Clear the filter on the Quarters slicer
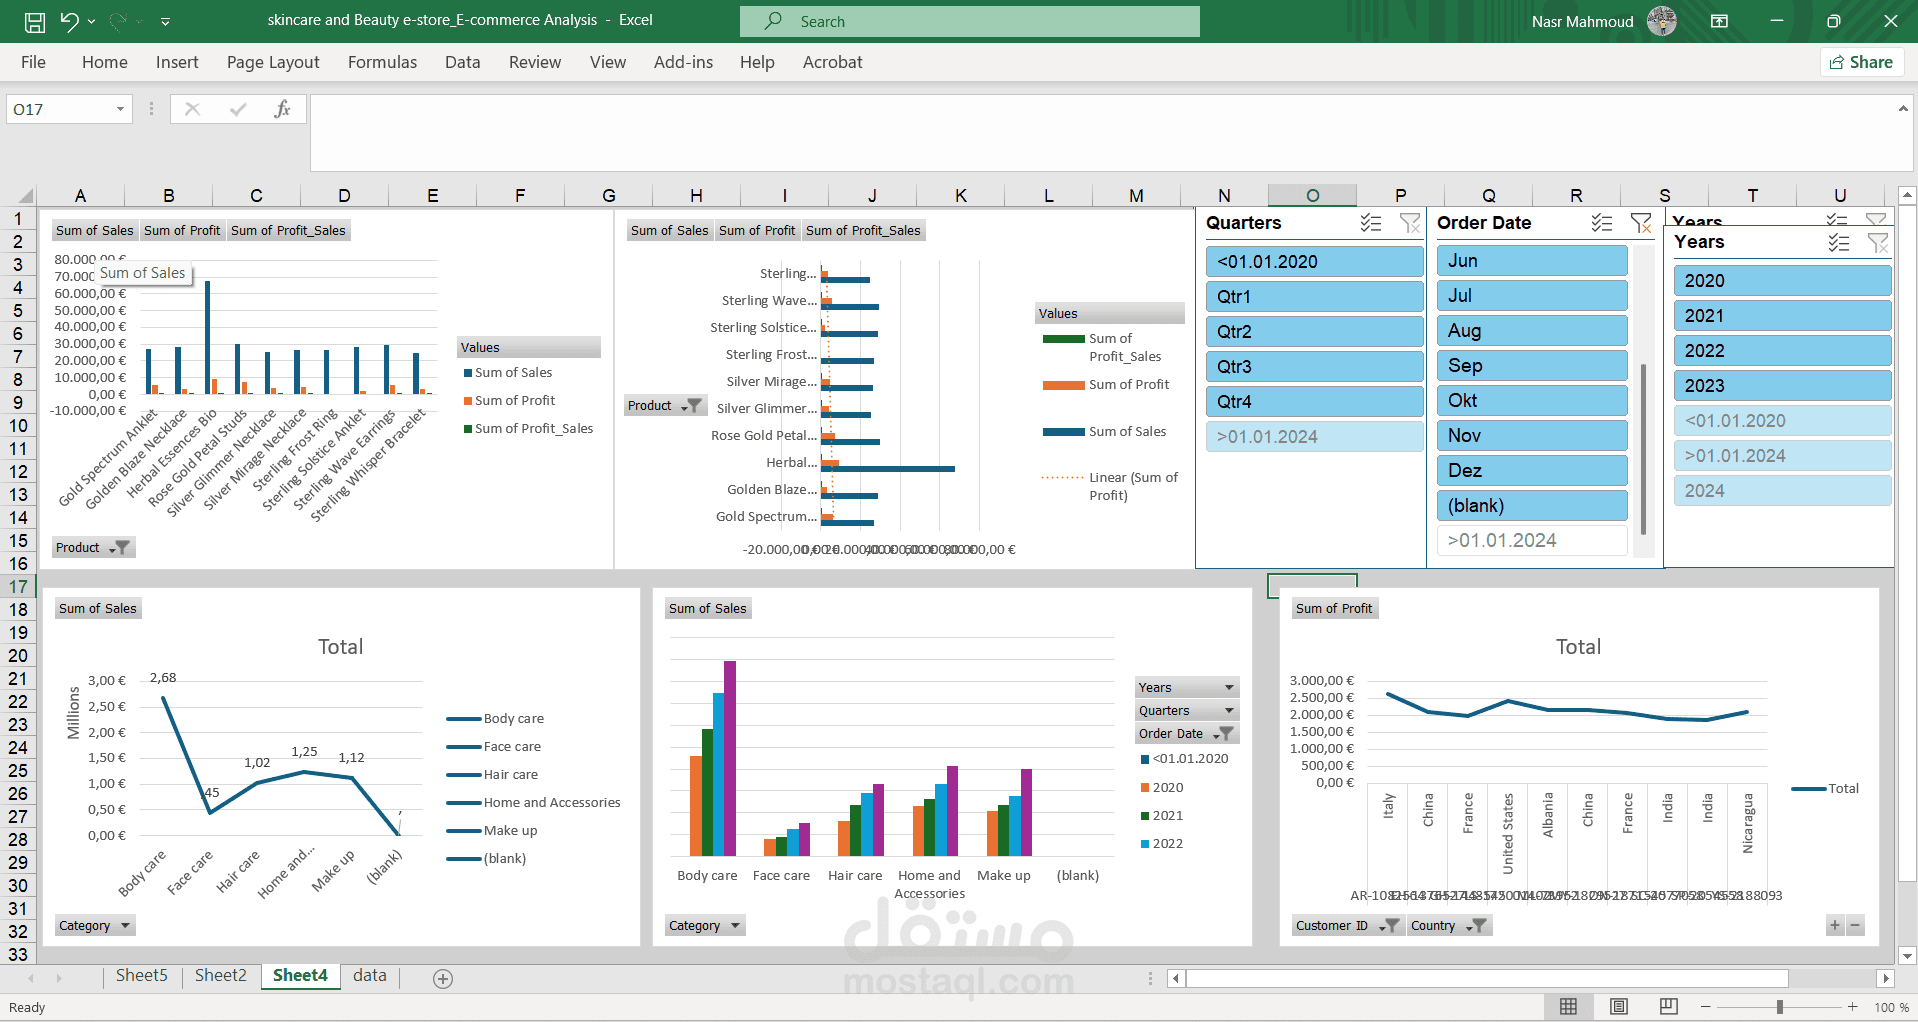The image size is (1918, 1022). pos(1409,223)
